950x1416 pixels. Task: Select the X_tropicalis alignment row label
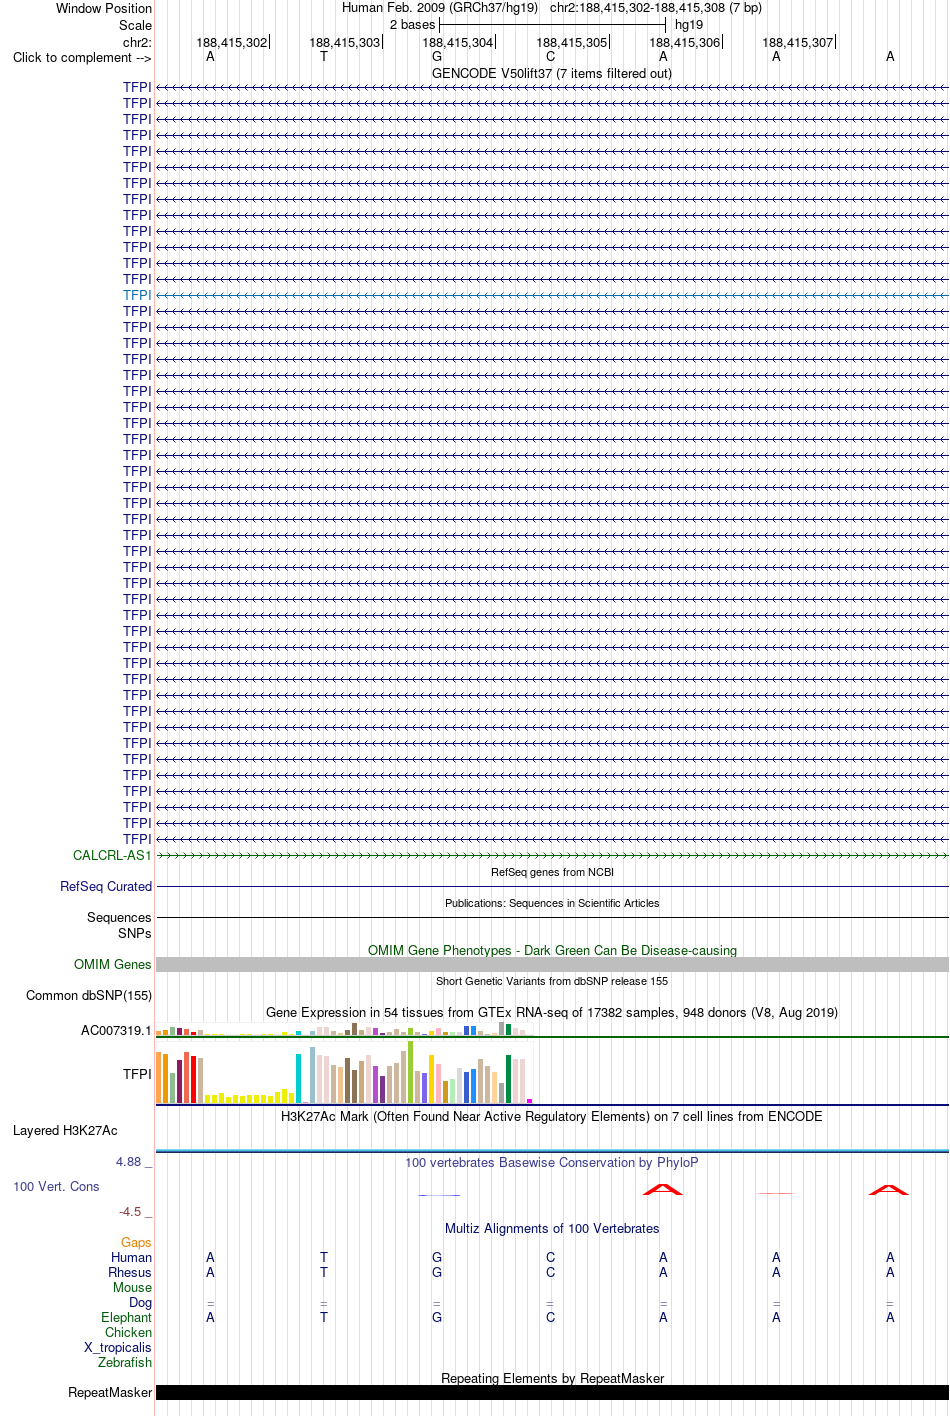pyautogui.click(x=118, y=1347)
